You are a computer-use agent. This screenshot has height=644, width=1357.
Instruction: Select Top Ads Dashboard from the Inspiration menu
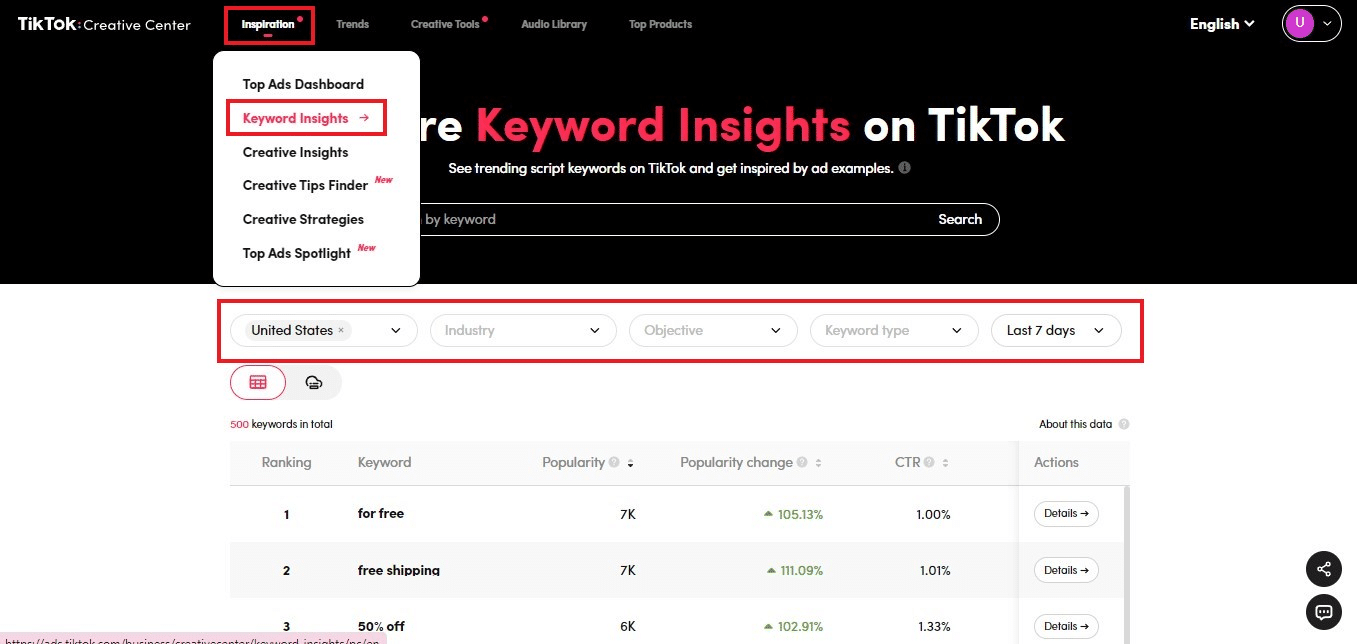tap(303, 84)
